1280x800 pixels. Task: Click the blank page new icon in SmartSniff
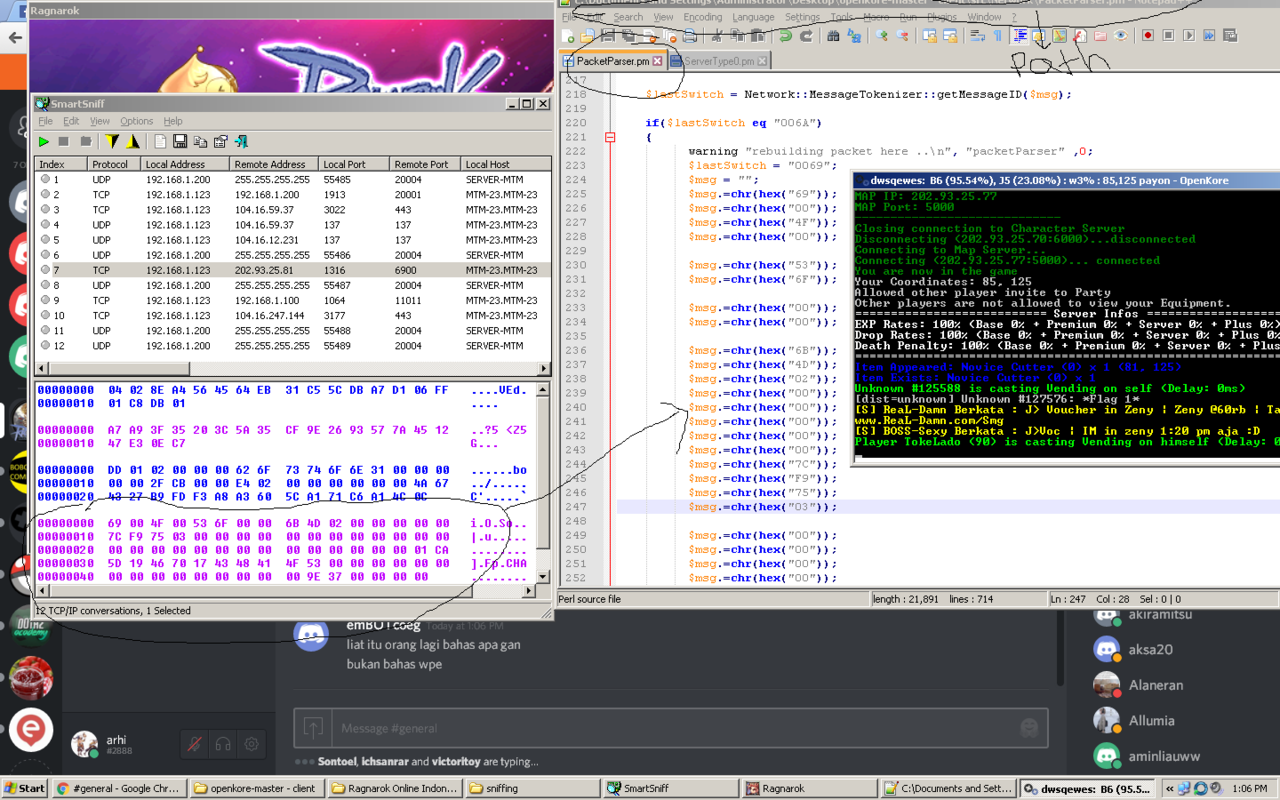tap(160, 142)
